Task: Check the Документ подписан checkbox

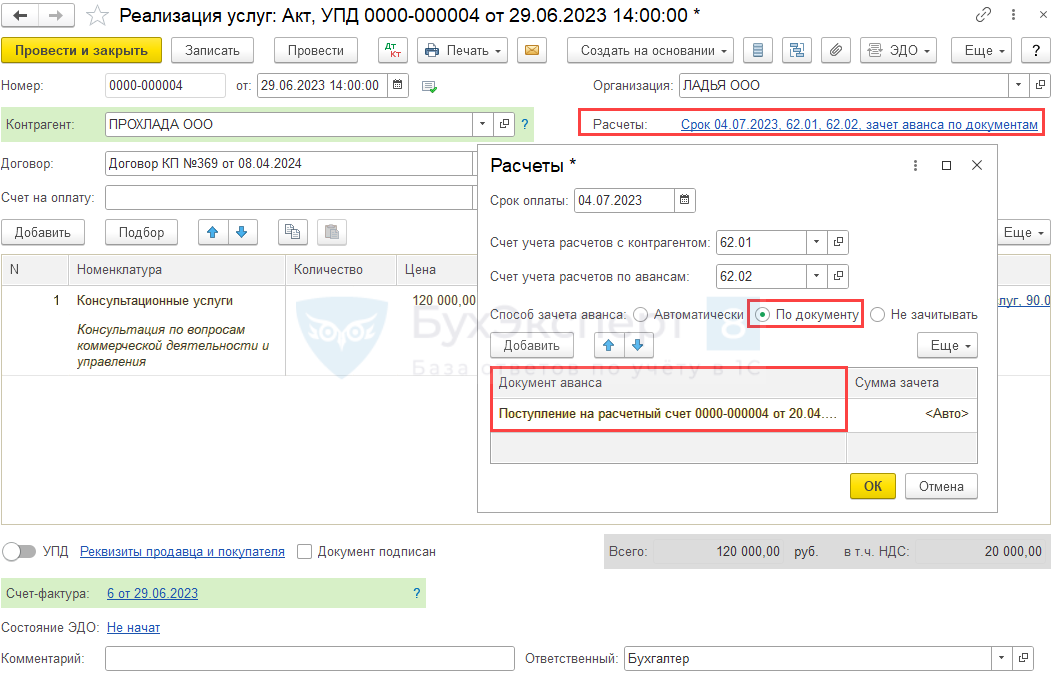Action: (x=305, y=552)
